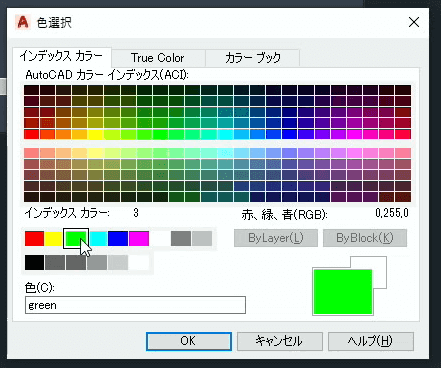Pick bright yellow in the upper ACI palette
This screenshot has height=368, width=441.
tap(95, 134)
